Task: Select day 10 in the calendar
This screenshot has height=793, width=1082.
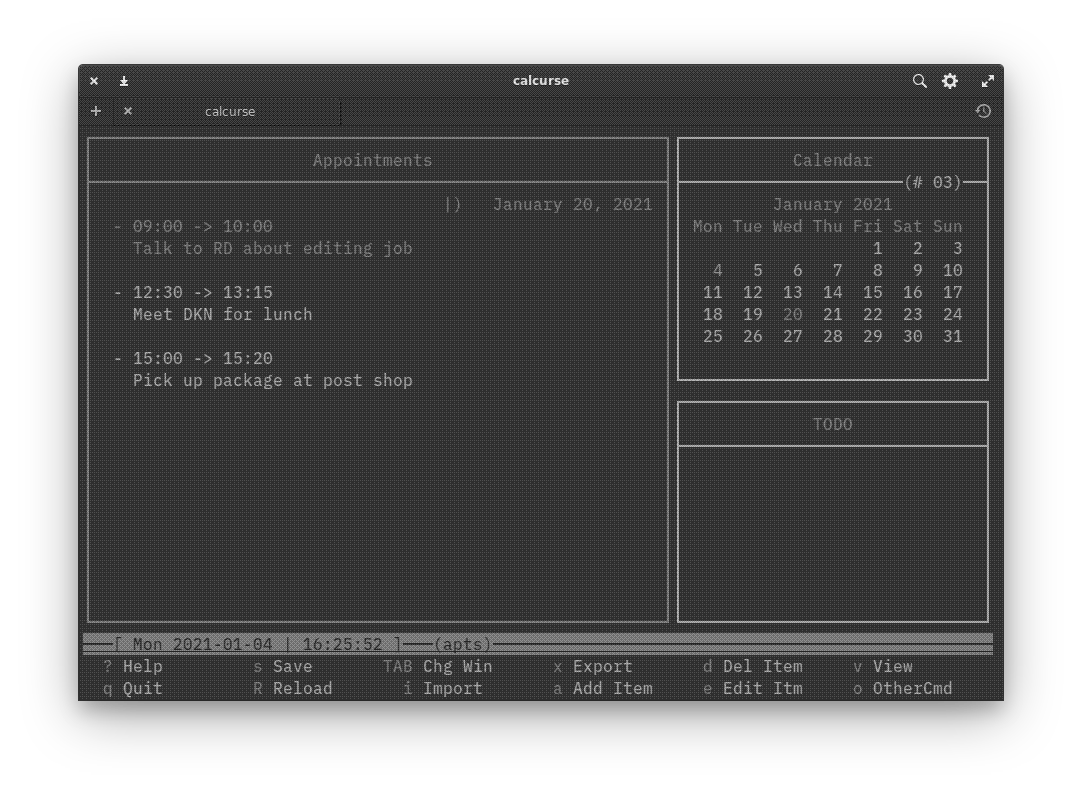Action: click(952, 271)
